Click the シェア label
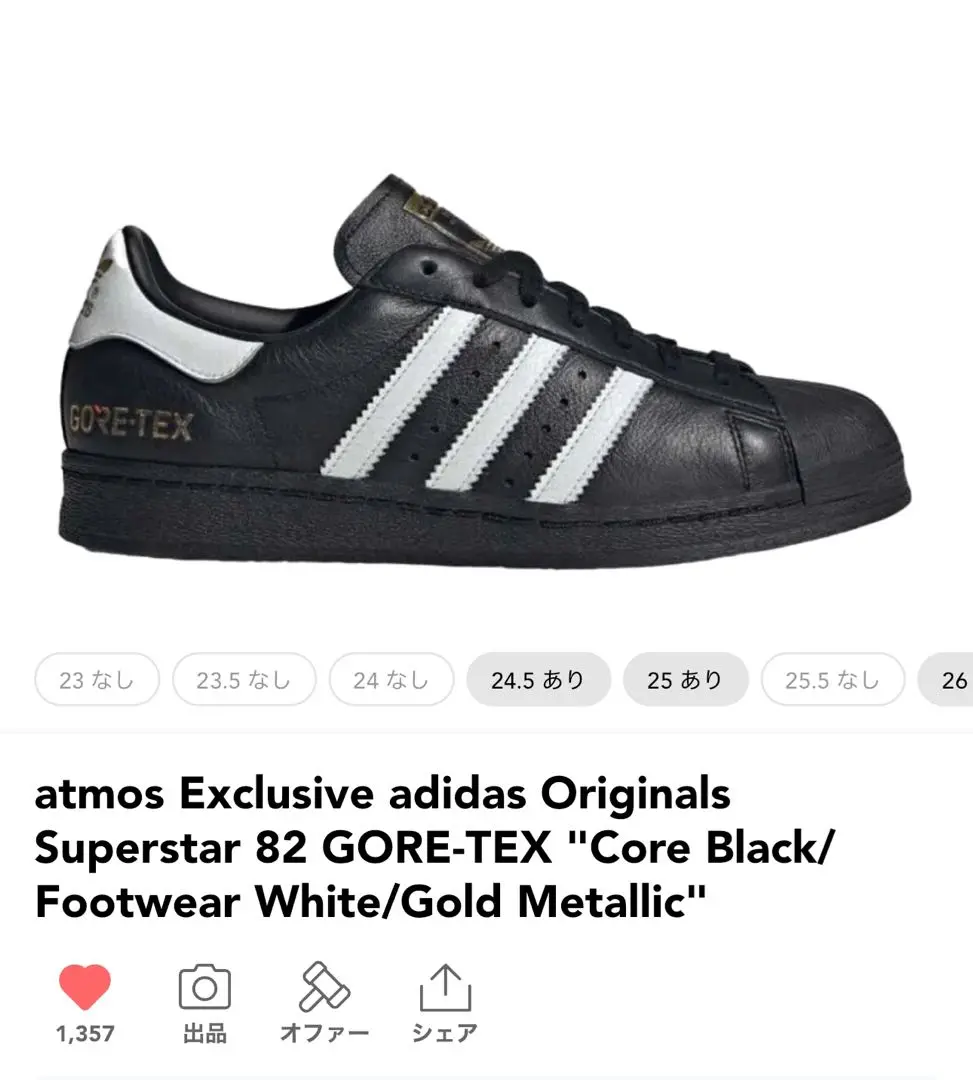The image size is (973, 1080). (445, 1033)
